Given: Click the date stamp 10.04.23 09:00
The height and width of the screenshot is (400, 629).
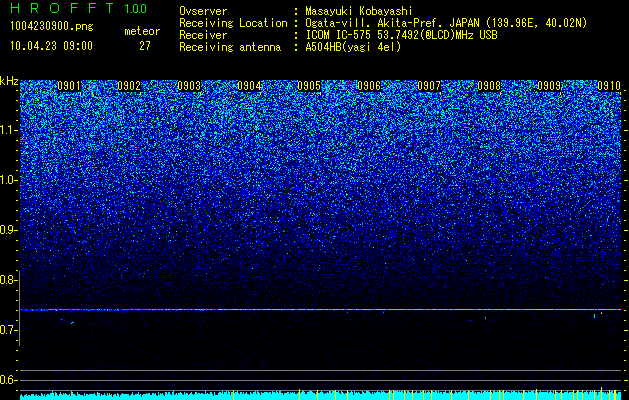Looking at the screenshot, I should pyautogui.click(x=51, y=46).
